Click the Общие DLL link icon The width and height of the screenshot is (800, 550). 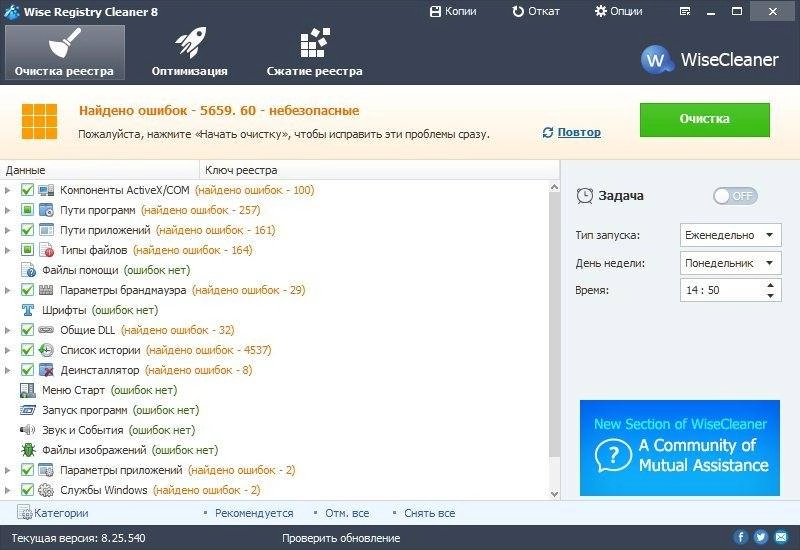coord(46,330)
